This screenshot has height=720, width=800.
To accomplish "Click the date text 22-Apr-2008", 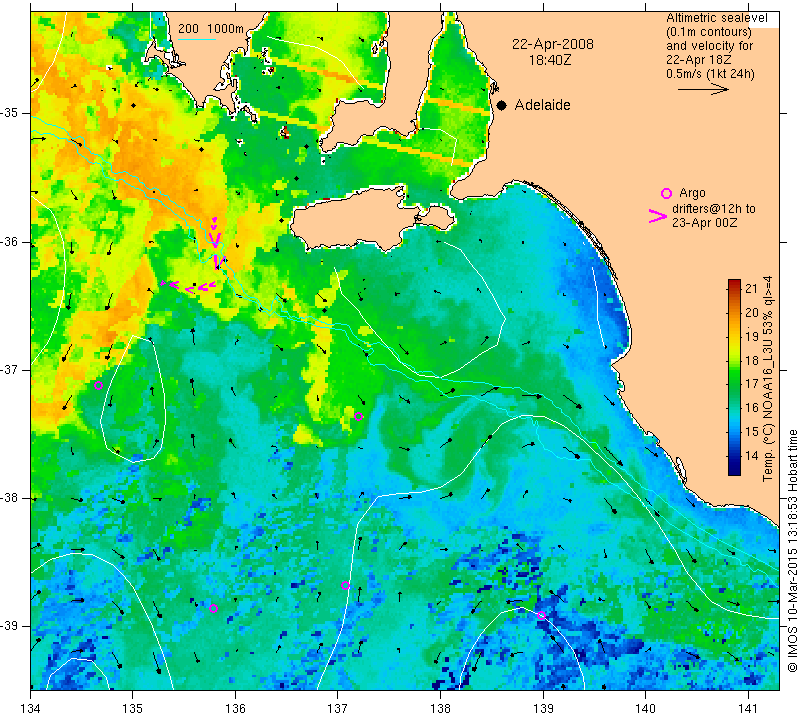I will (553, 44).
